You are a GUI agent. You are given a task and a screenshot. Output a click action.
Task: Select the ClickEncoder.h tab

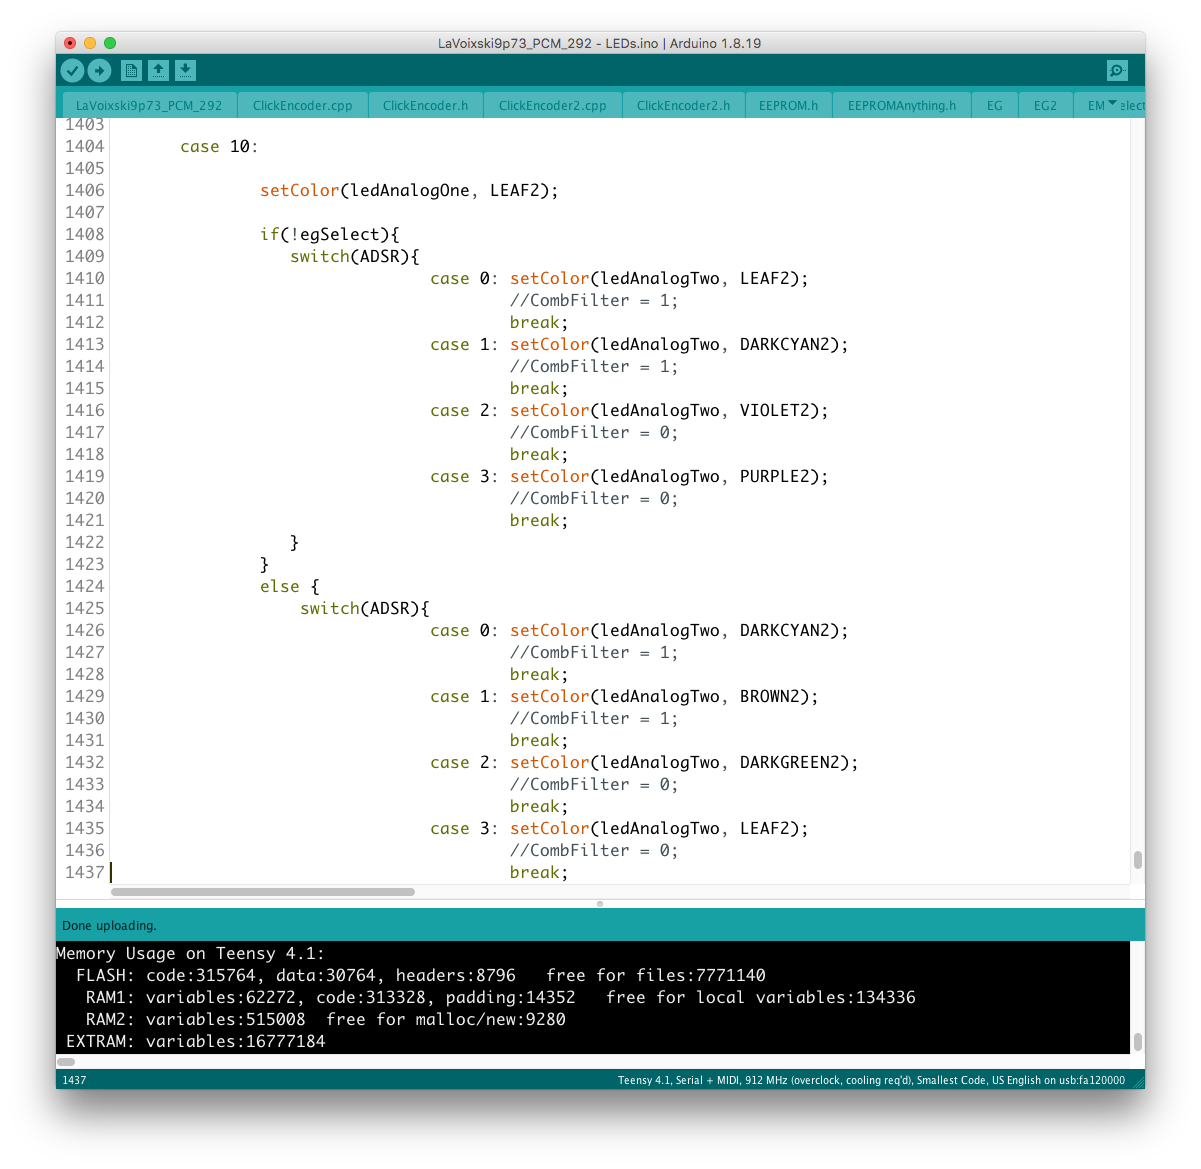coord(425,105)
